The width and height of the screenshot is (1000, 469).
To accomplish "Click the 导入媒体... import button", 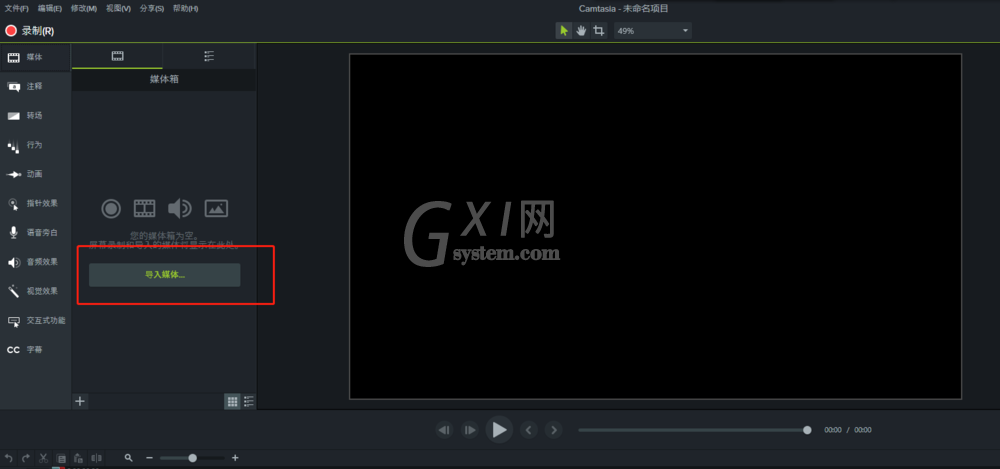I will point(165,275).
